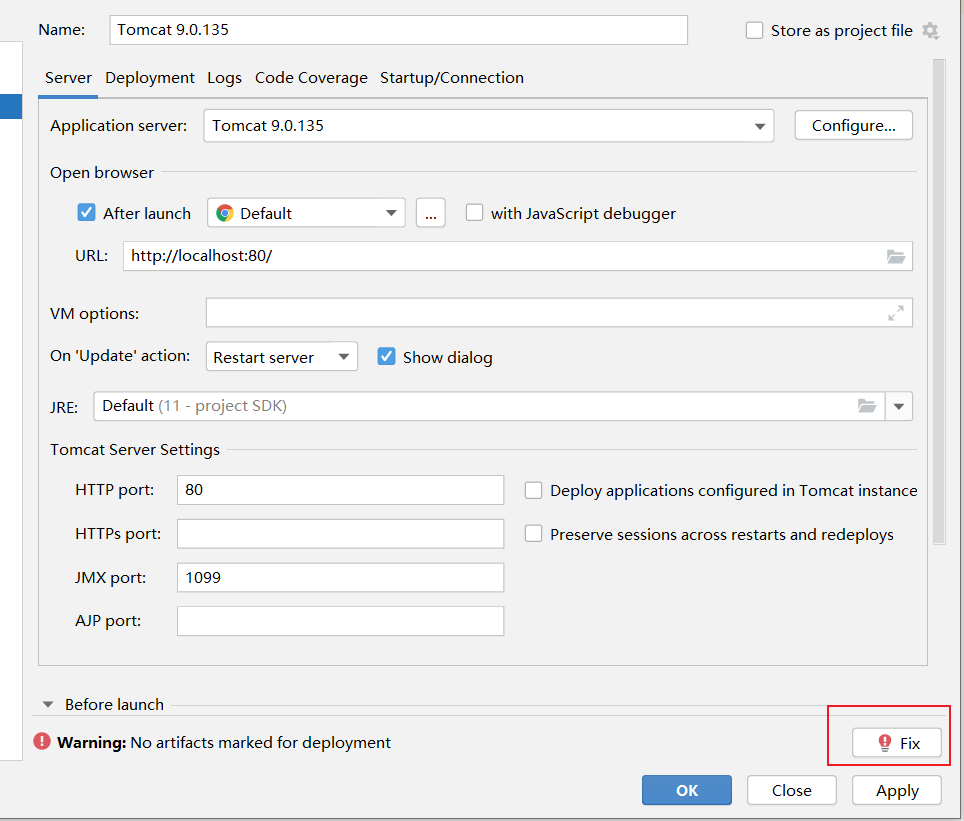This screenshot has height=821, width=964.
Task: Click the gear icon beside Store as project file
Action: 931,30
